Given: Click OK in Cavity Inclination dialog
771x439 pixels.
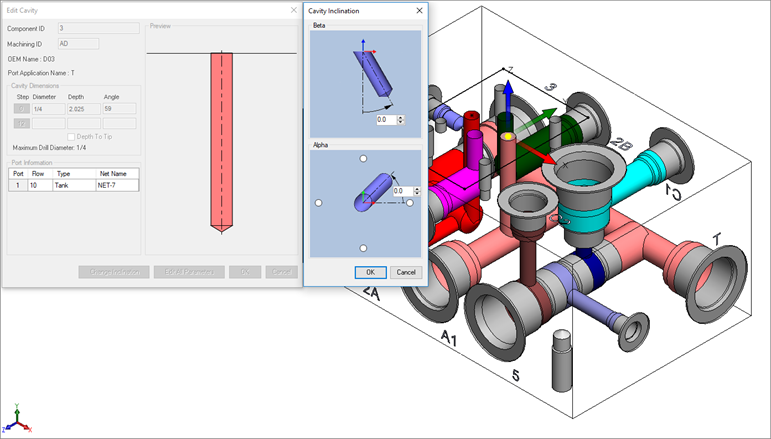Looking at the screenshot, I should tap(369, 272).
